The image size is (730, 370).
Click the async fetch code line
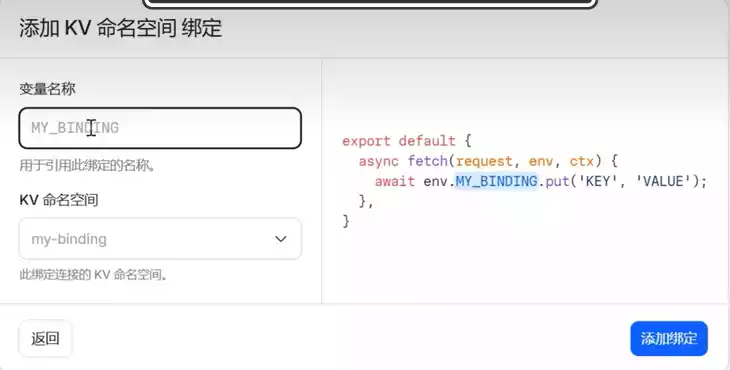coord(488,161)
